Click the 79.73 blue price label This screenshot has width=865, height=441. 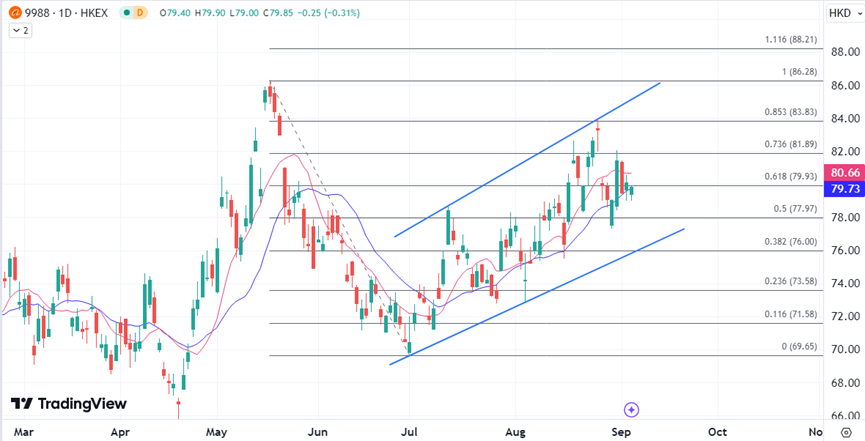pyautogui.click(x=840, y=188)
